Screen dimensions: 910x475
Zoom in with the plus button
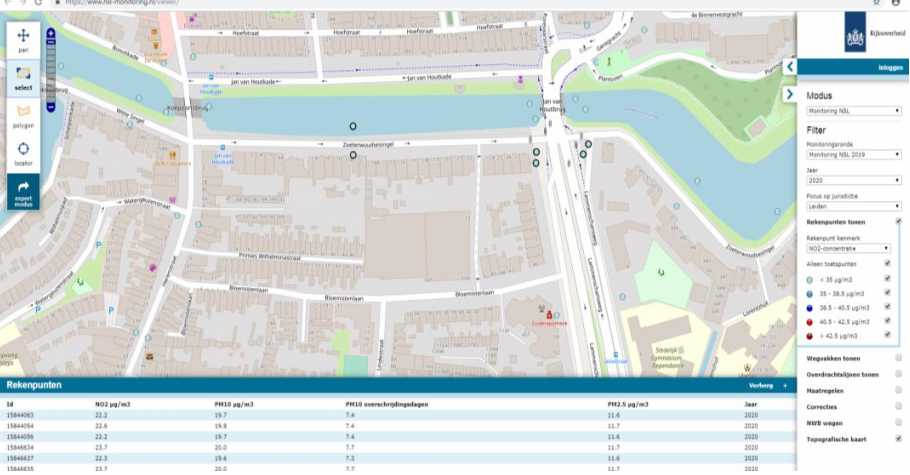coord(51,33)
